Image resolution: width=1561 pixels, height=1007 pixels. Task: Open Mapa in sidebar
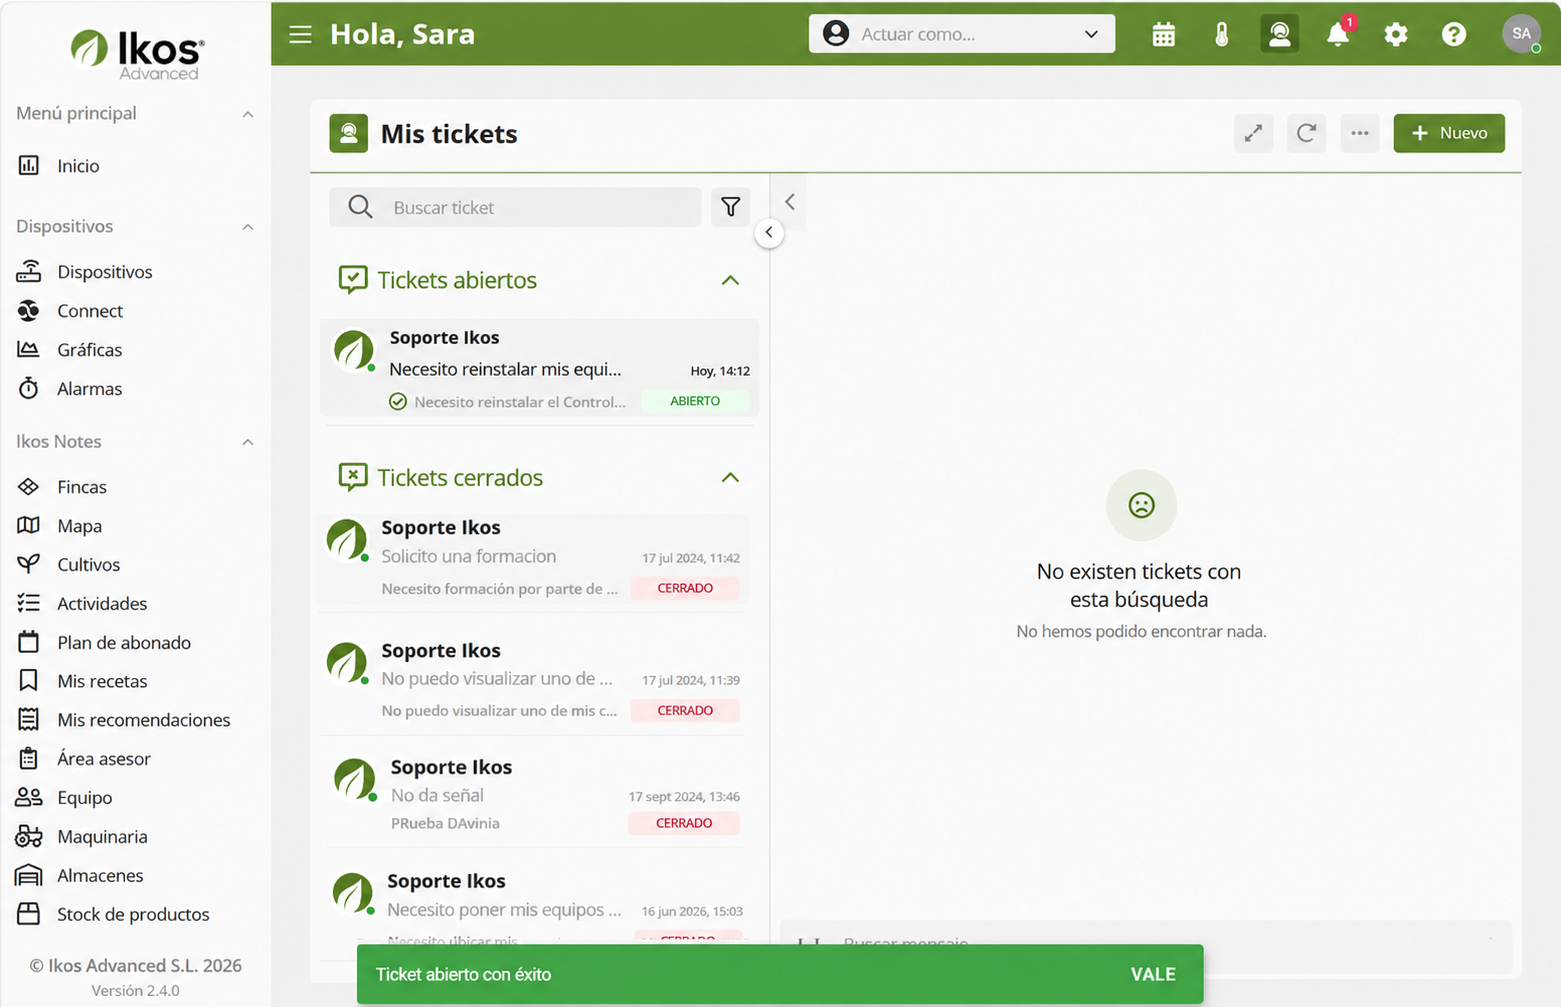tap(79, 526)
